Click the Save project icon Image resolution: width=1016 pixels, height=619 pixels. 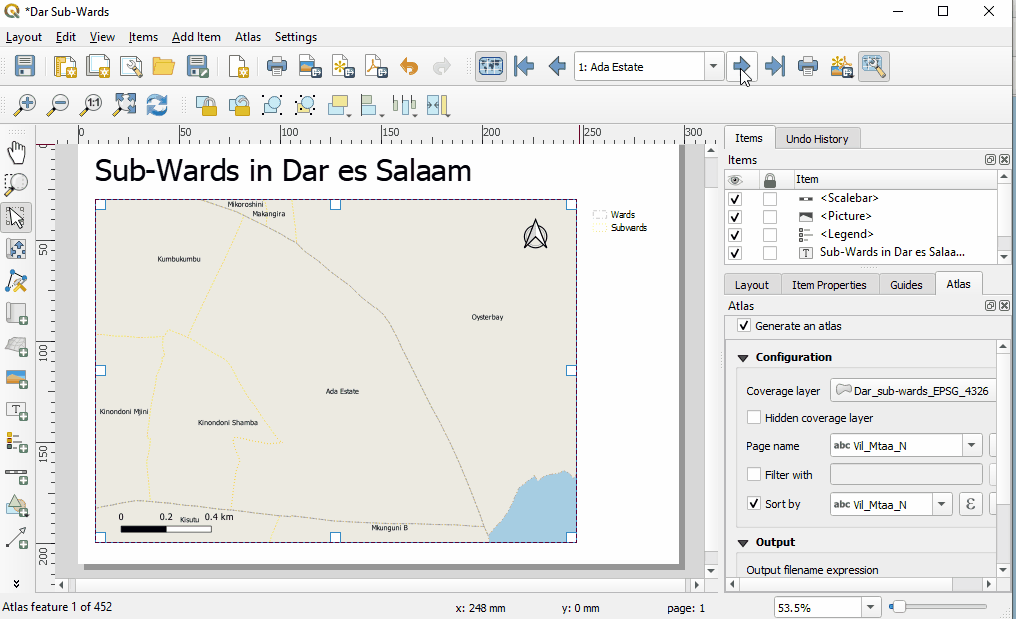pyautogui.click(x=25, y=67)
